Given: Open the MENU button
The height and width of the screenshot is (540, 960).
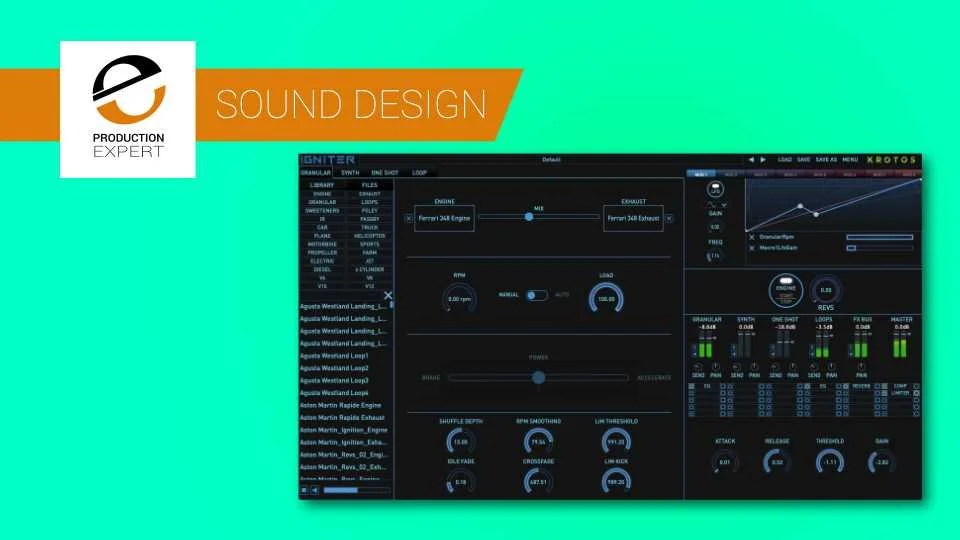Looking at the screenshot, I should tap(850, 159).
